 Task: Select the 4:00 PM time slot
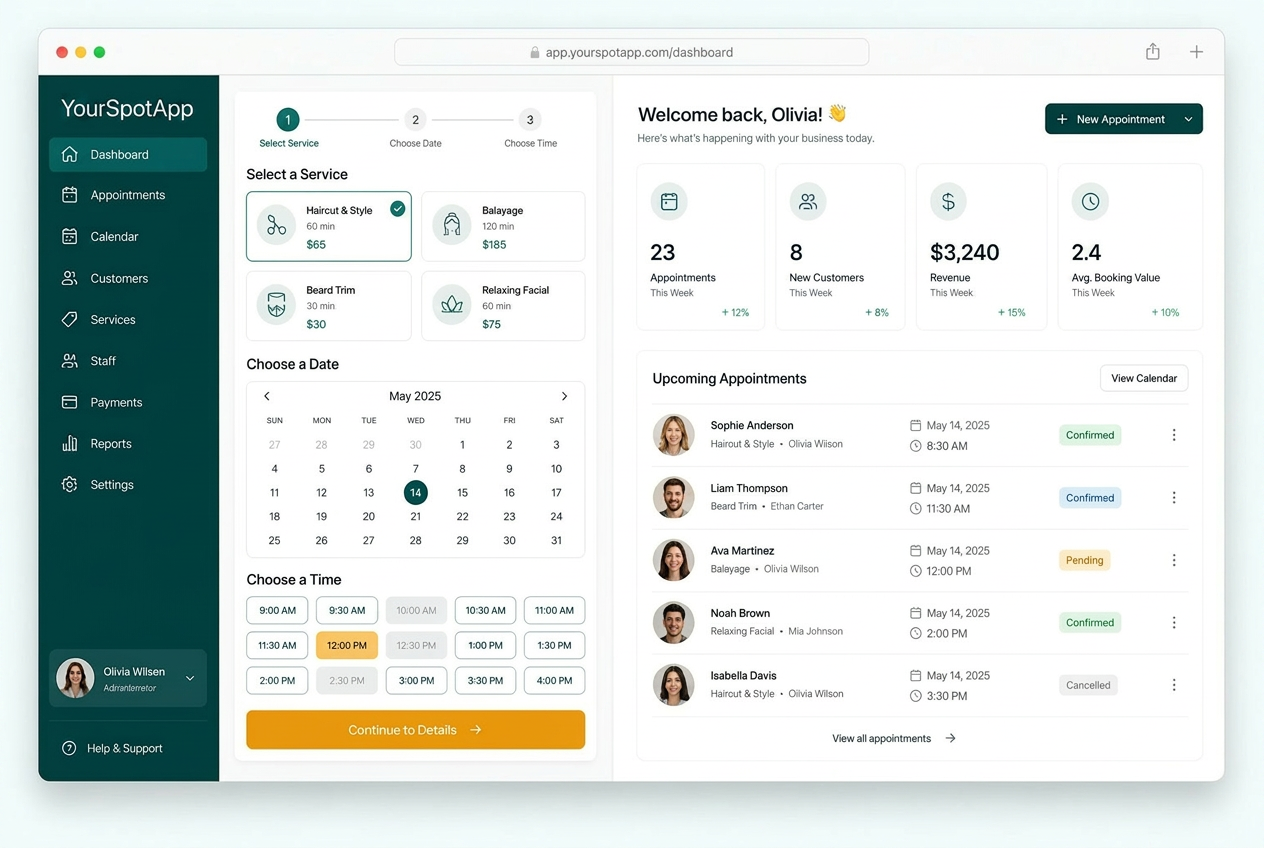coord(554,680)
